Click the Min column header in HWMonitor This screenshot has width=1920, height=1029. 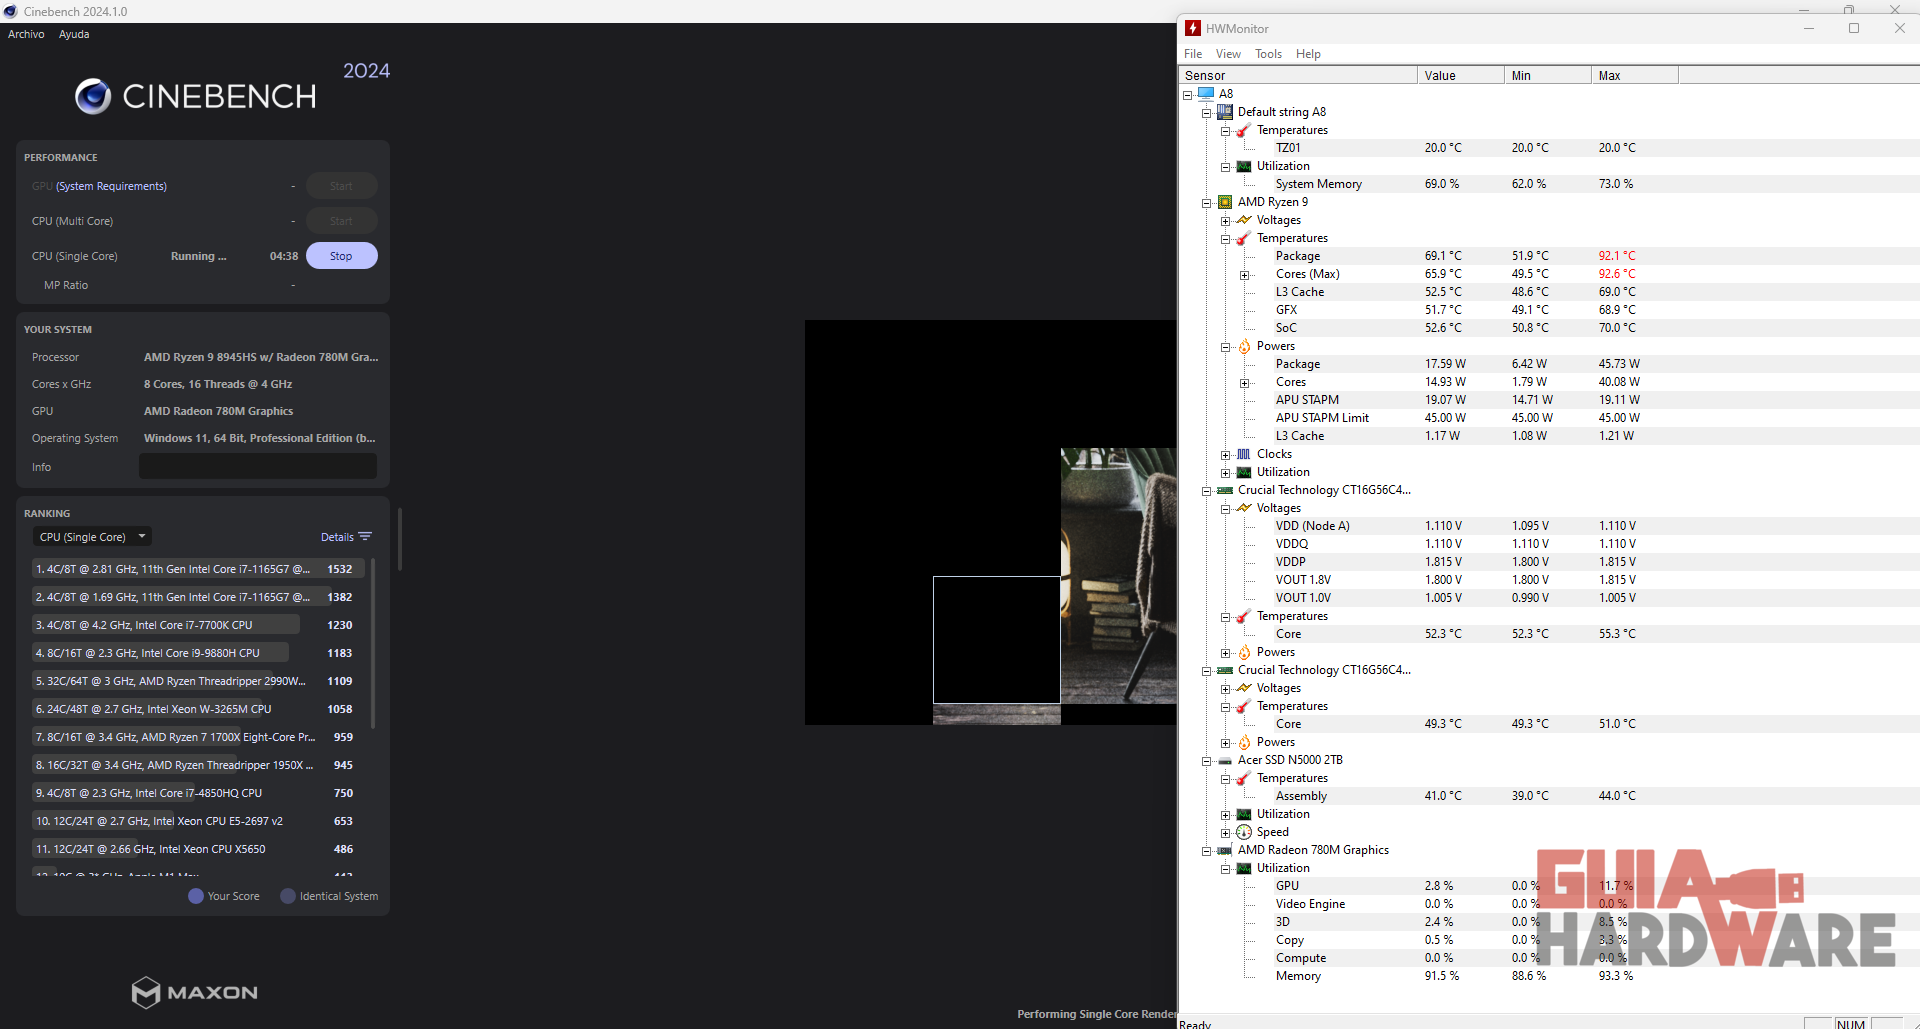[1547, 76]
